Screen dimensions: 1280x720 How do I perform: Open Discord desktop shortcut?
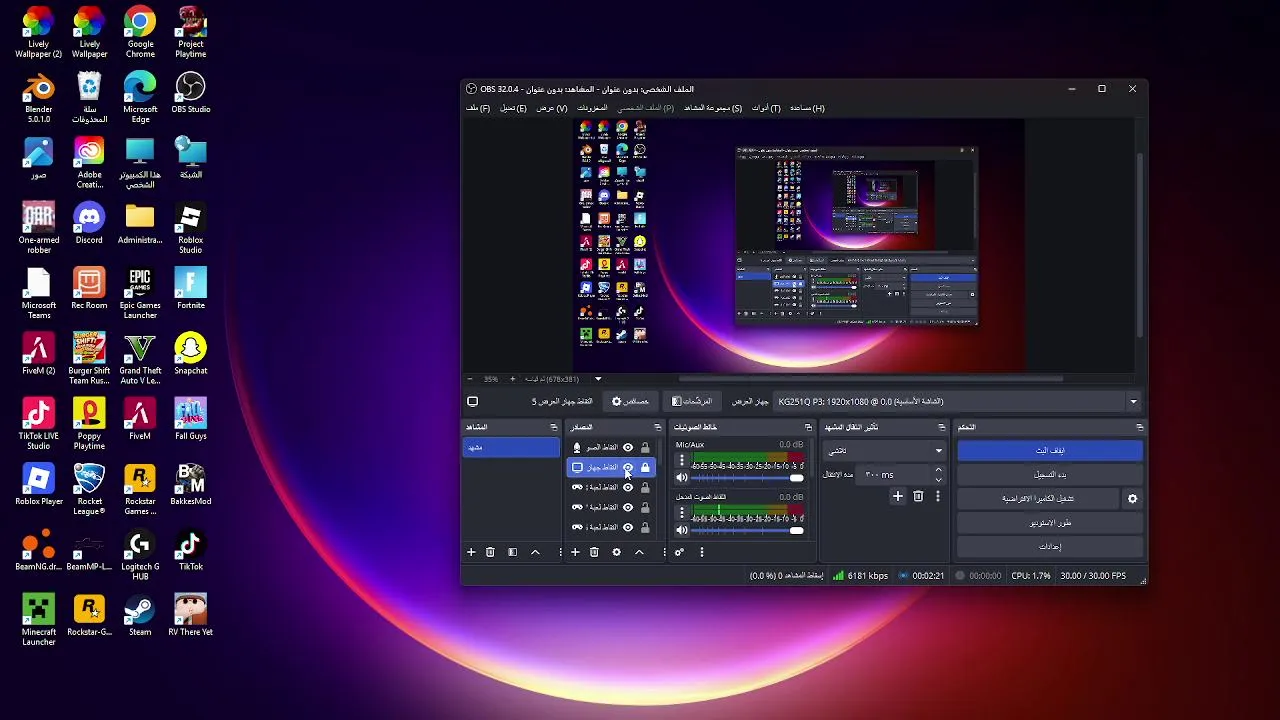coord(89,222)
